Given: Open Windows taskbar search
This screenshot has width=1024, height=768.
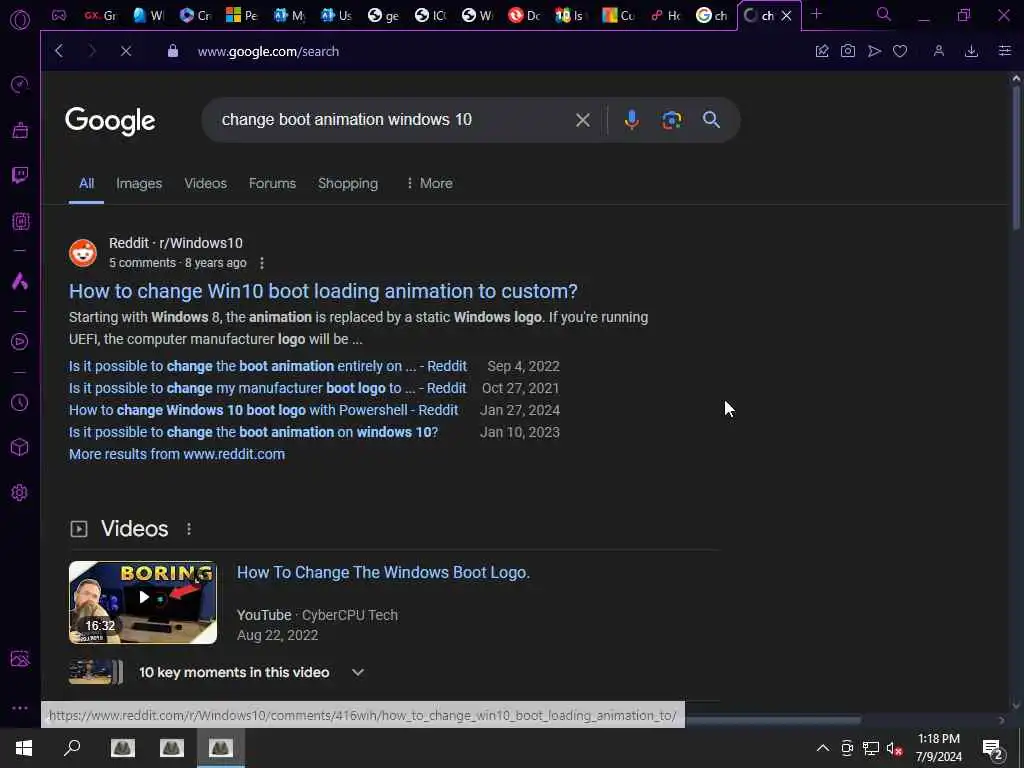Looking at the screenshot, I should (72, 748).
